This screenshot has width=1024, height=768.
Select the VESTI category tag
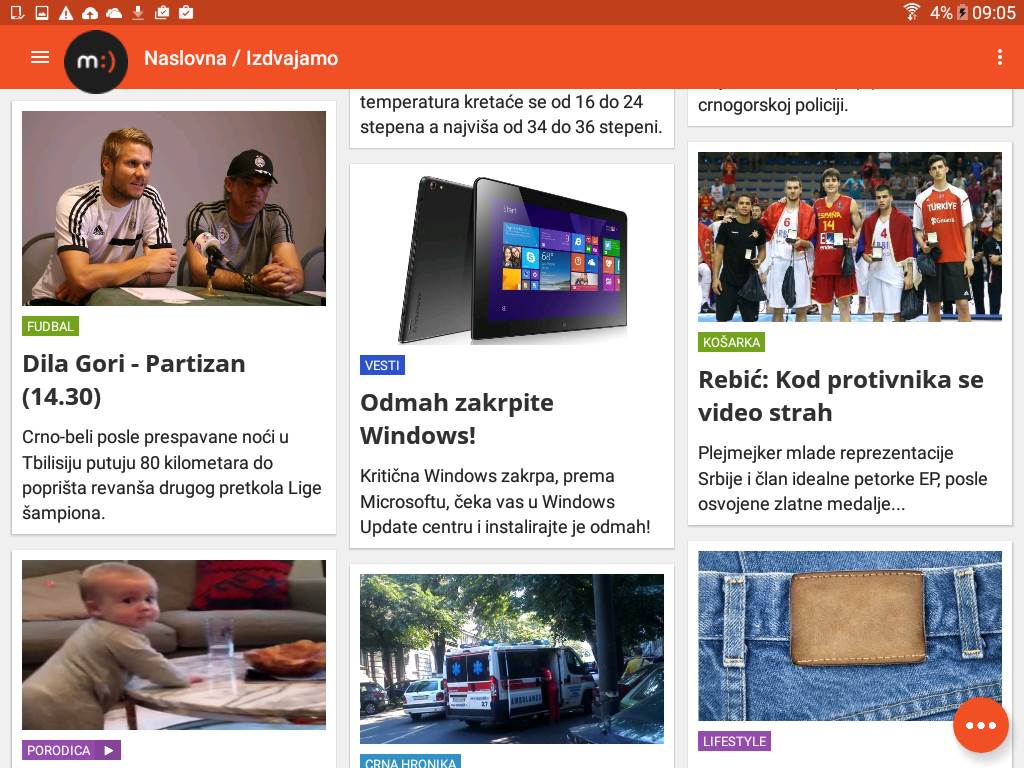(382, 365)
